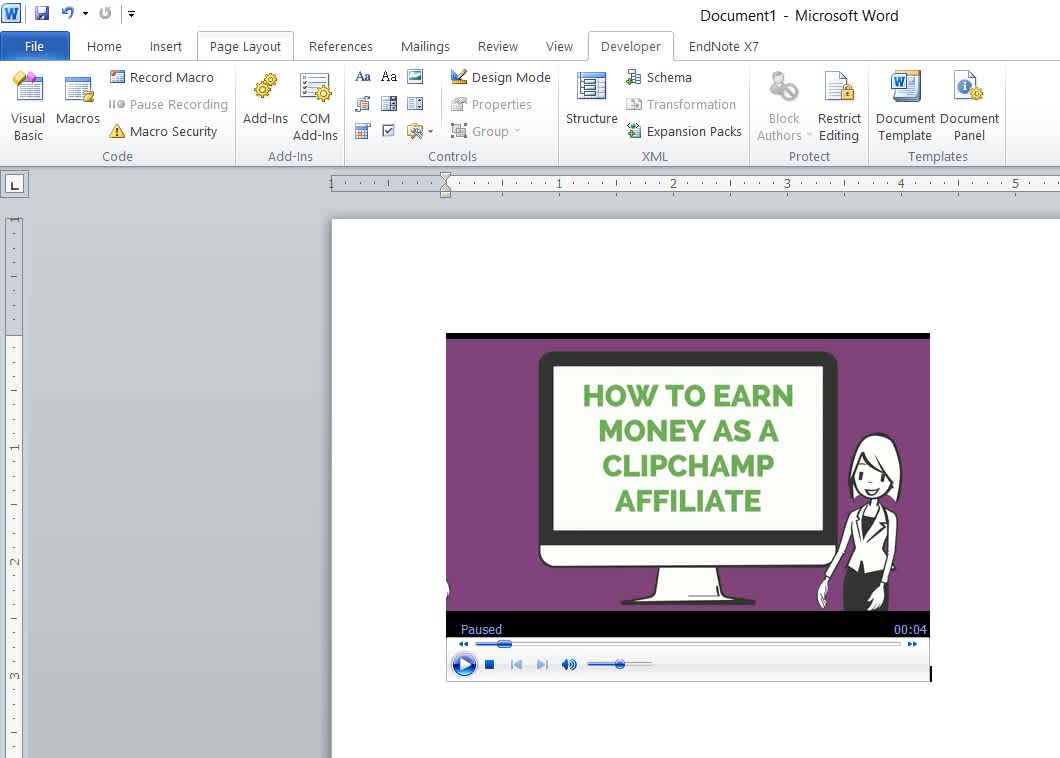Open Expansion Packs
This screenshot has width=1060, height=758.
pos(683,131)
